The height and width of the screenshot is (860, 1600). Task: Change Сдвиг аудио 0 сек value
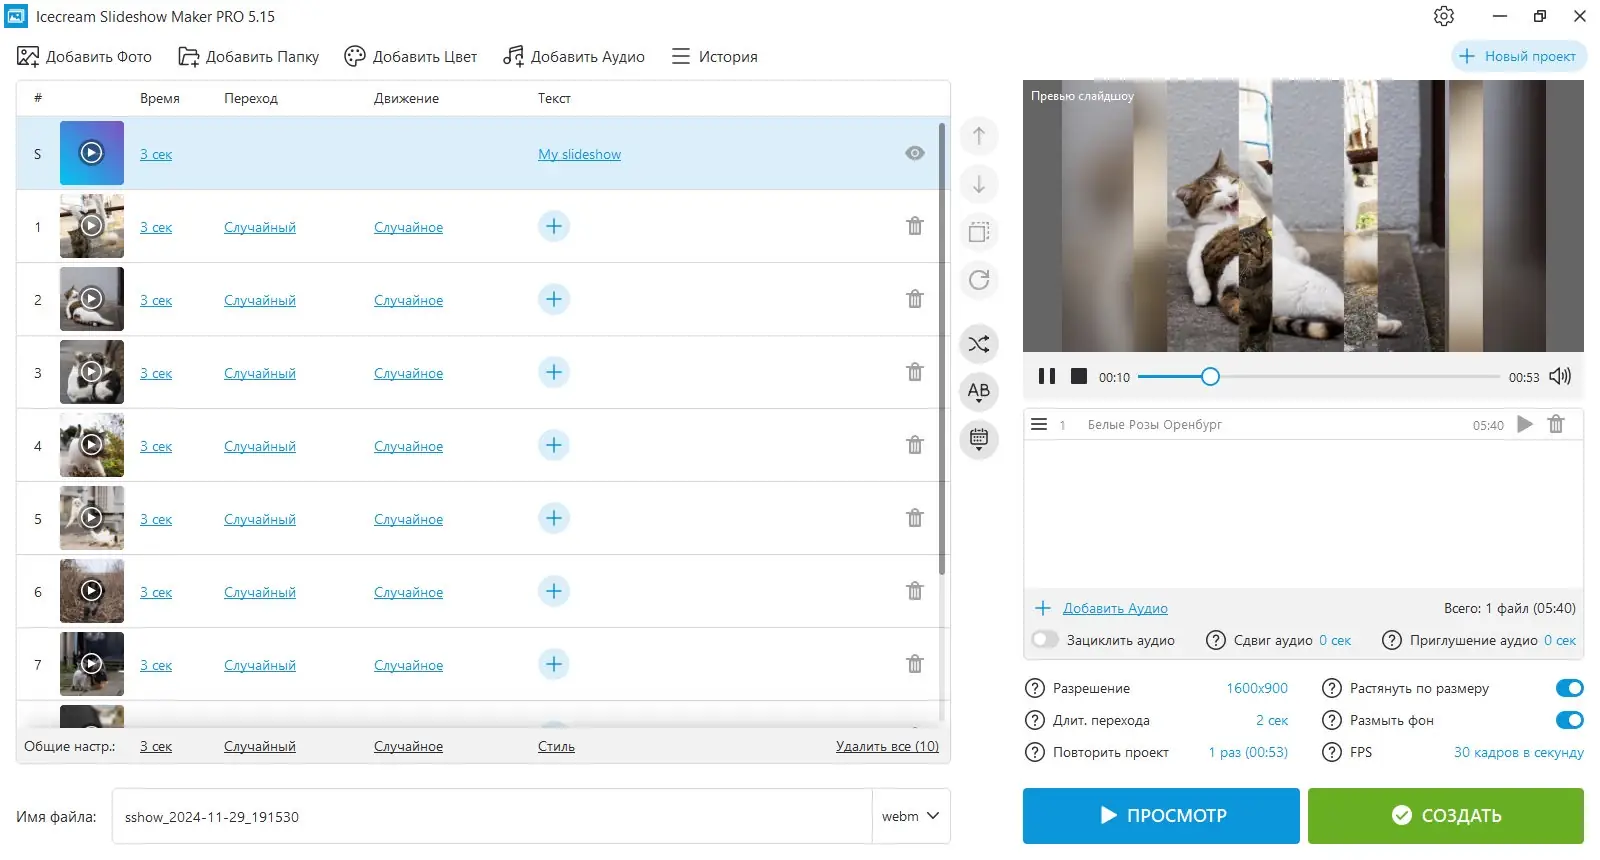1335,641
